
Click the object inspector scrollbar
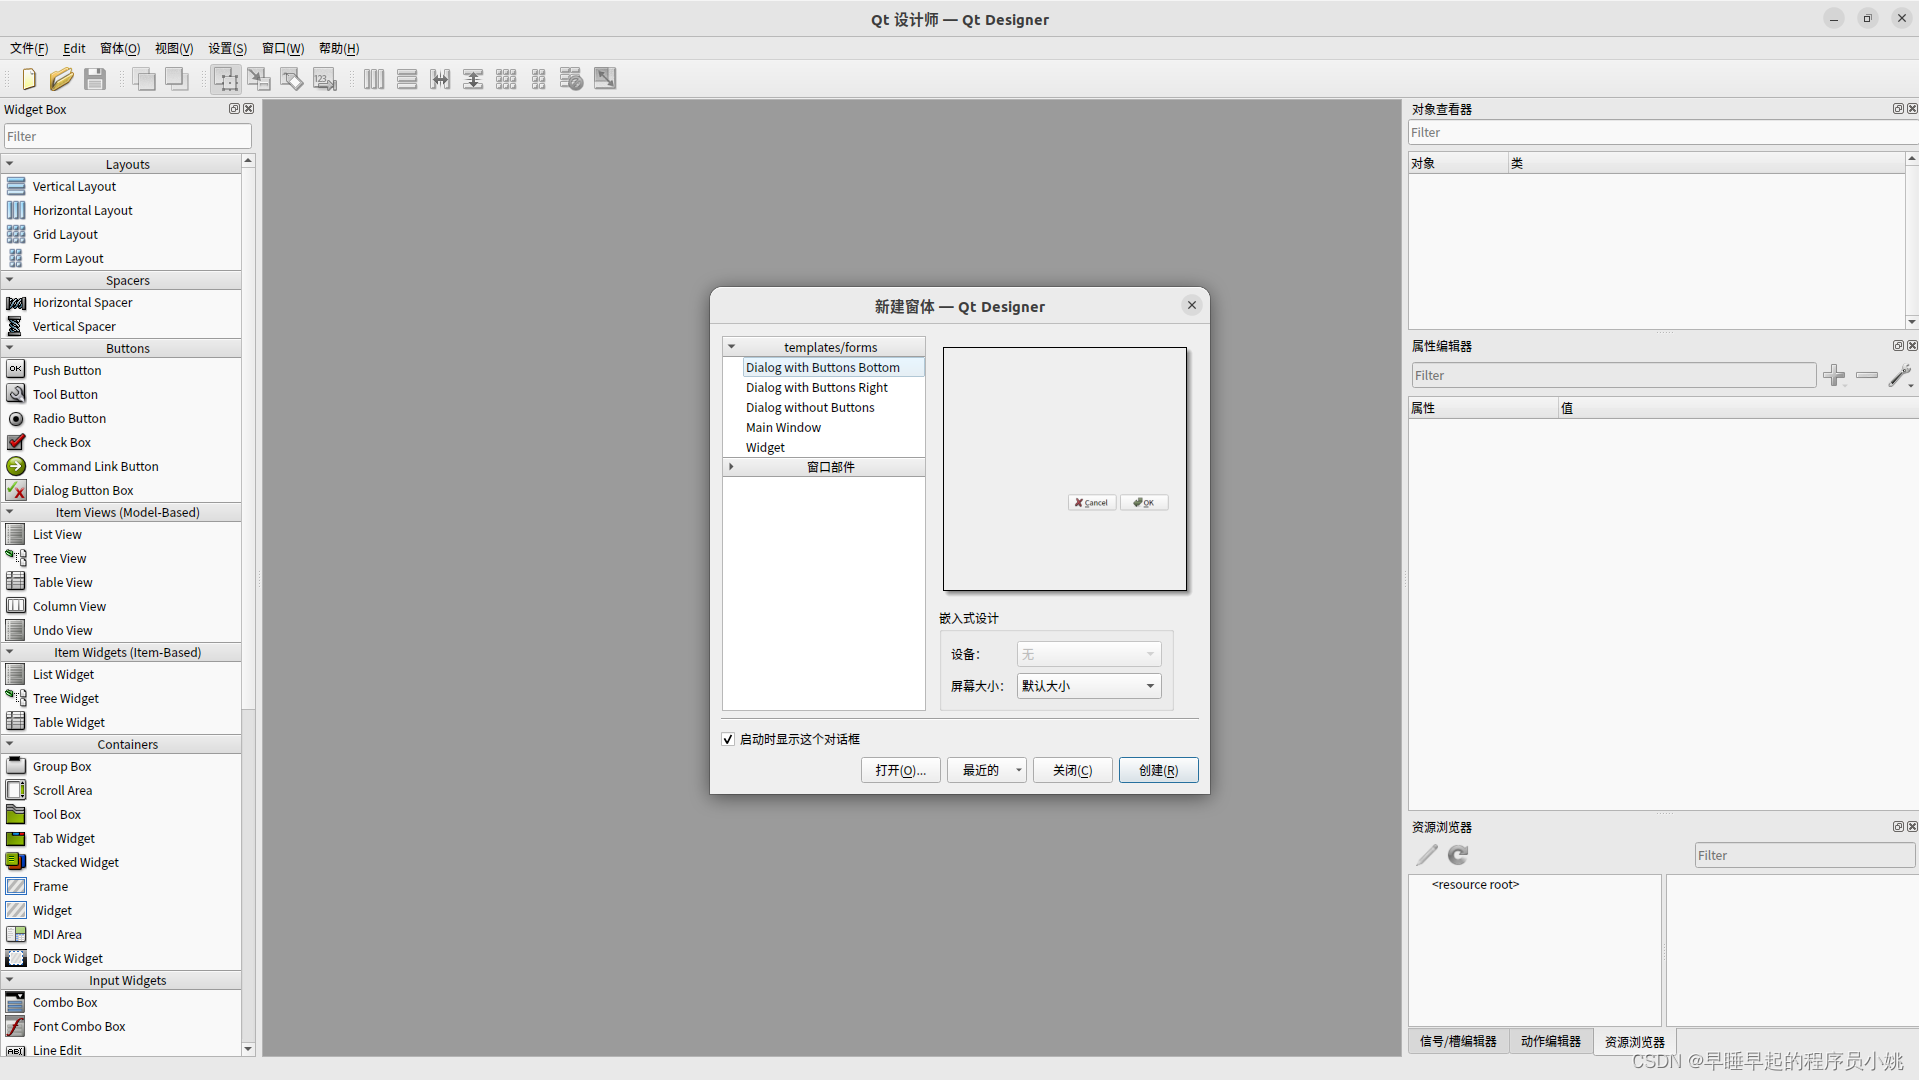(1911, 240)
